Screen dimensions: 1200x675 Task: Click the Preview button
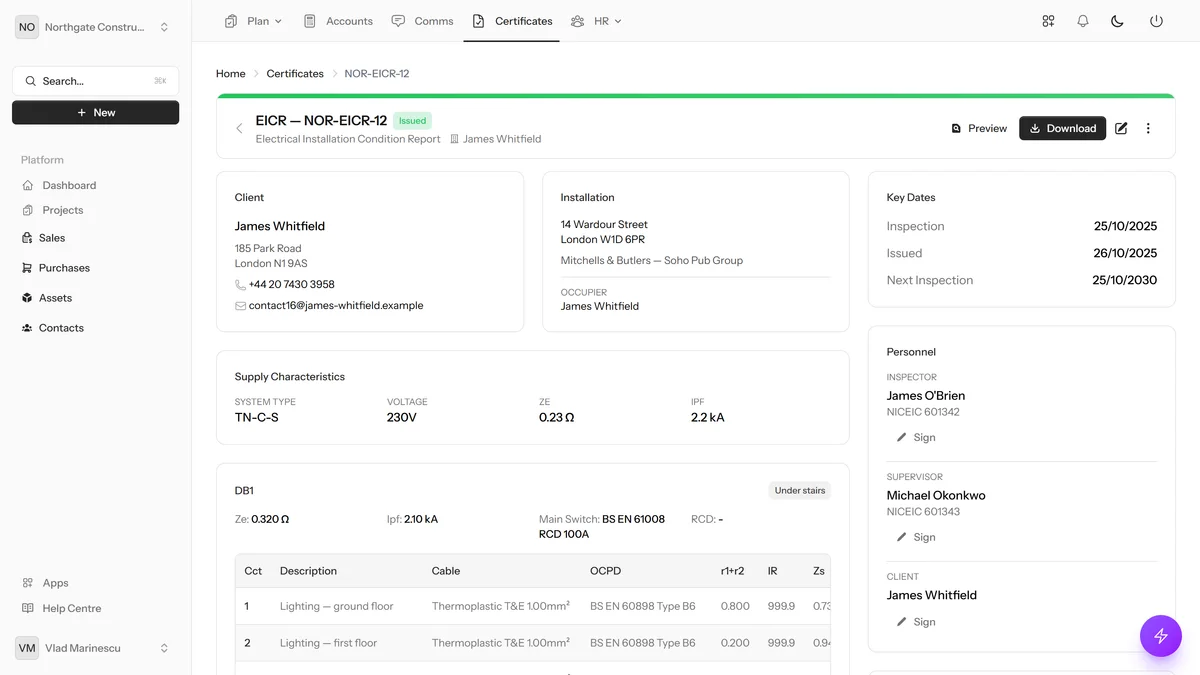tap(979, 128)
